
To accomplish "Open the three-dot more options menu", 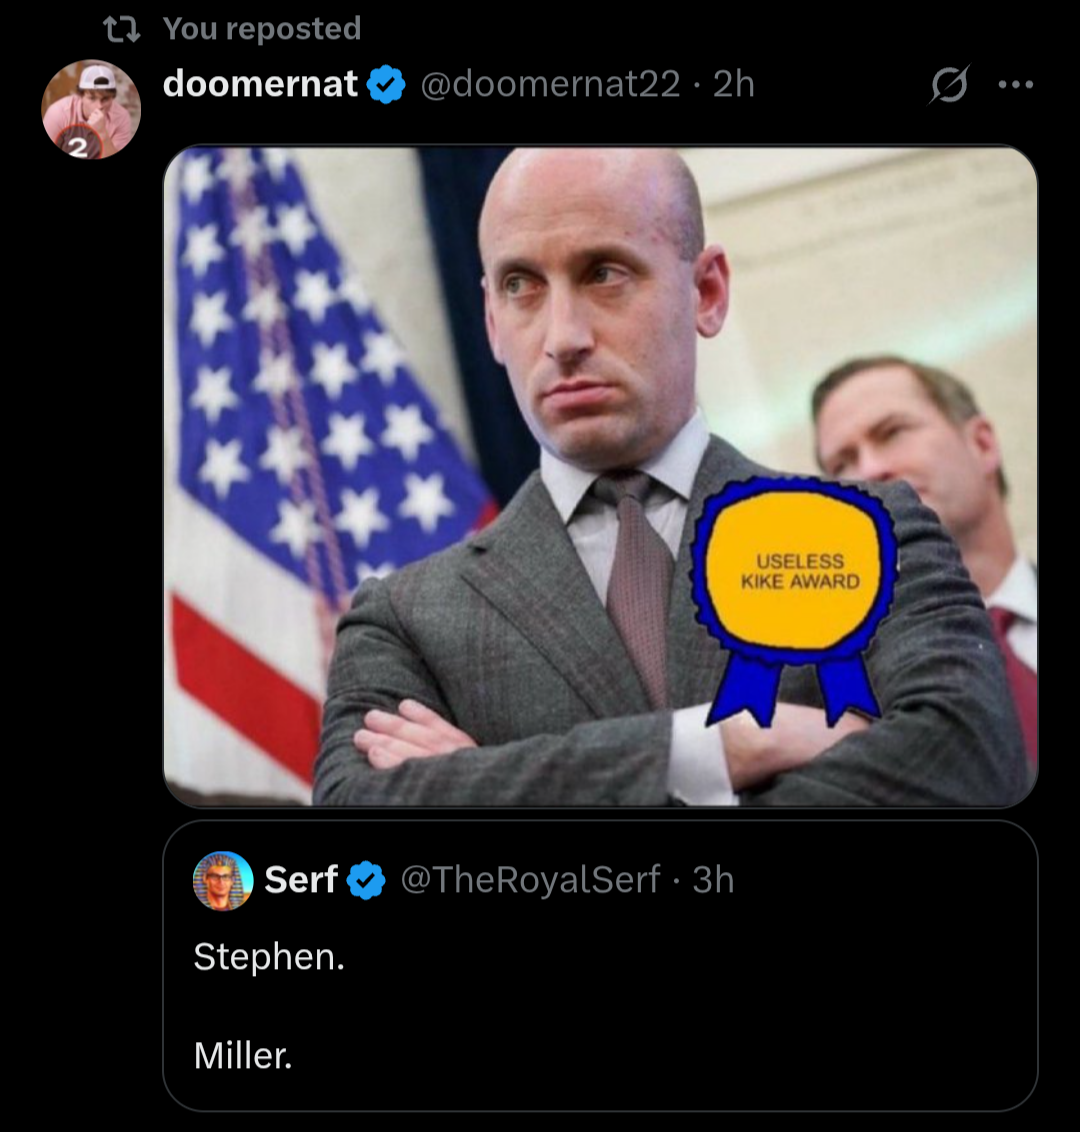I will point(1015,85).
